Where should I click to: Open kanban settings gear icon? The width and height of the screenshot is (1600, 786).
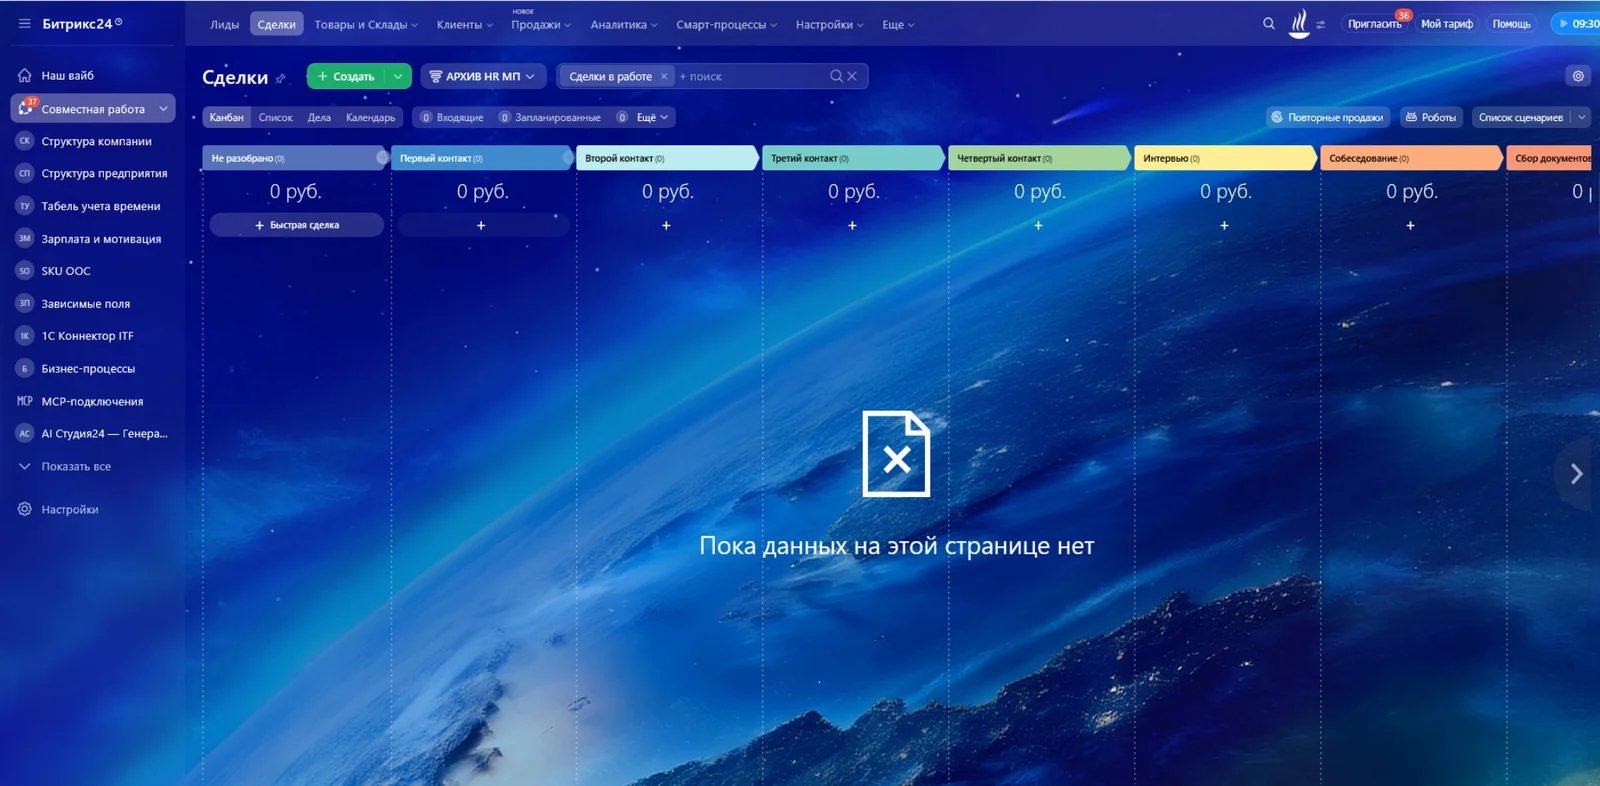(x=1578, y=76)
